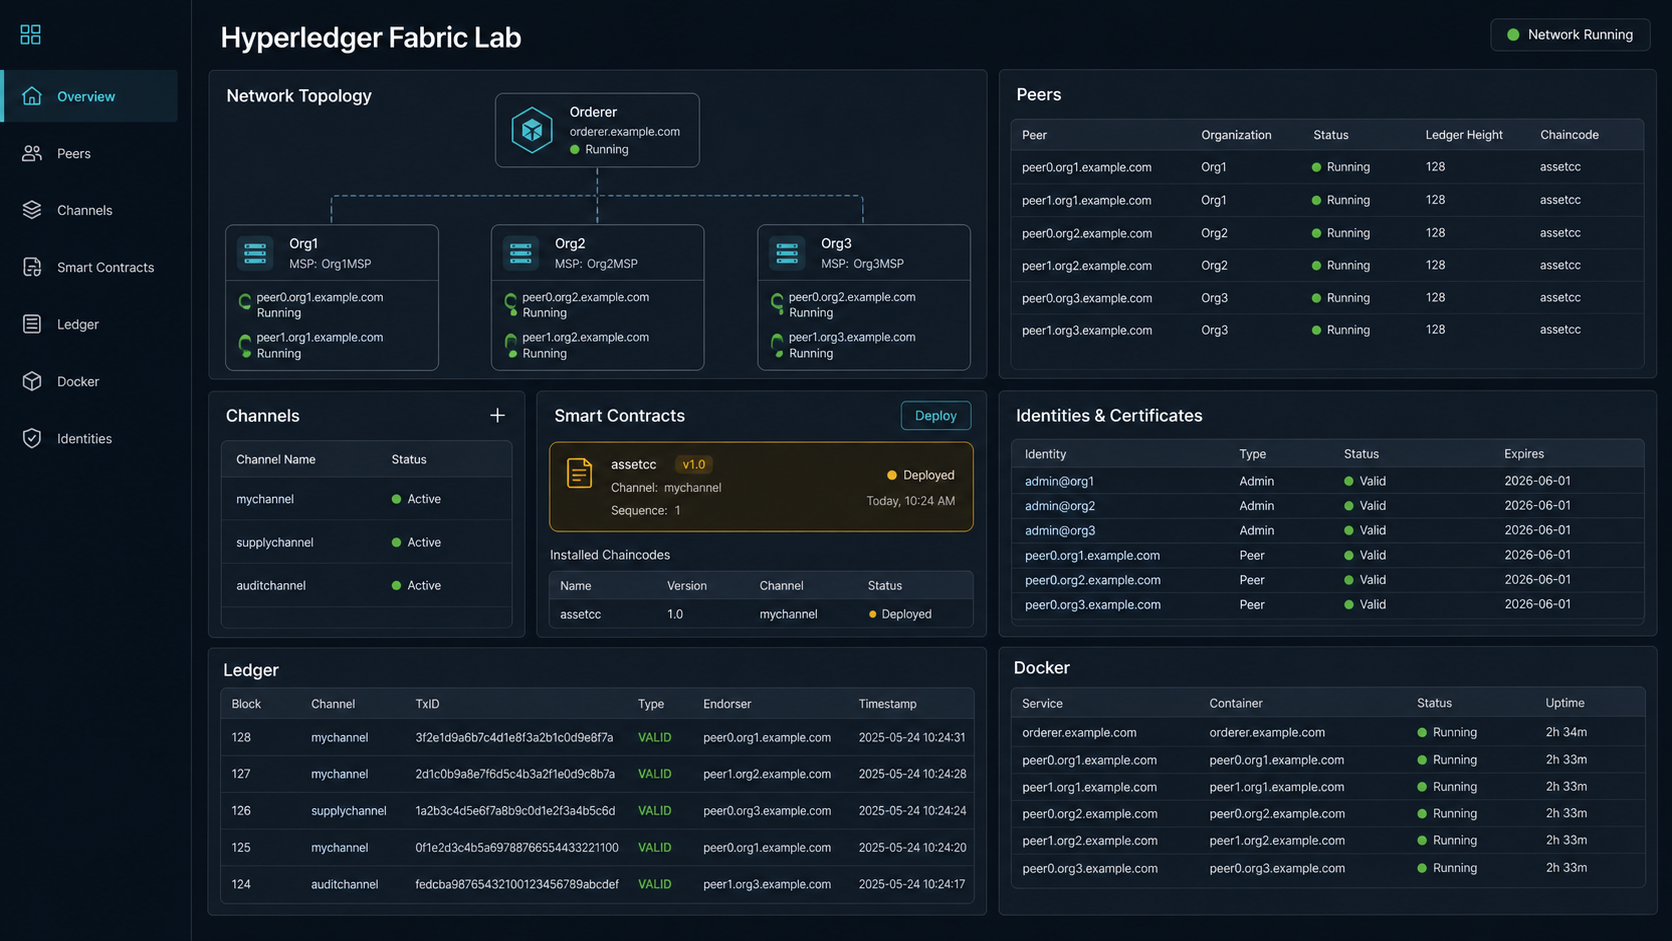The width and height of the screenshot is (1672, 941).
Task: Click the Channels layers icon in sidebar
Action: [32, 210]
